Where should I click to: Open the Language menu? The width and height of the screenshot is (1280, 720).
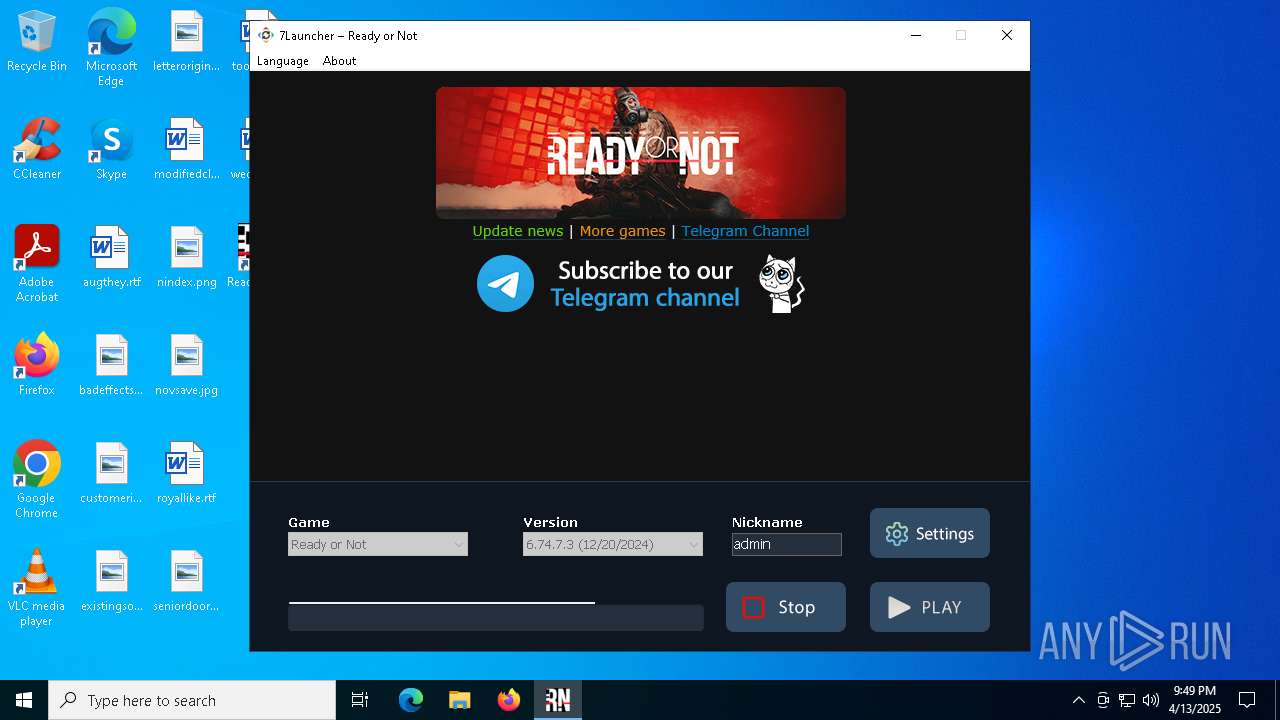coord(283,61)
